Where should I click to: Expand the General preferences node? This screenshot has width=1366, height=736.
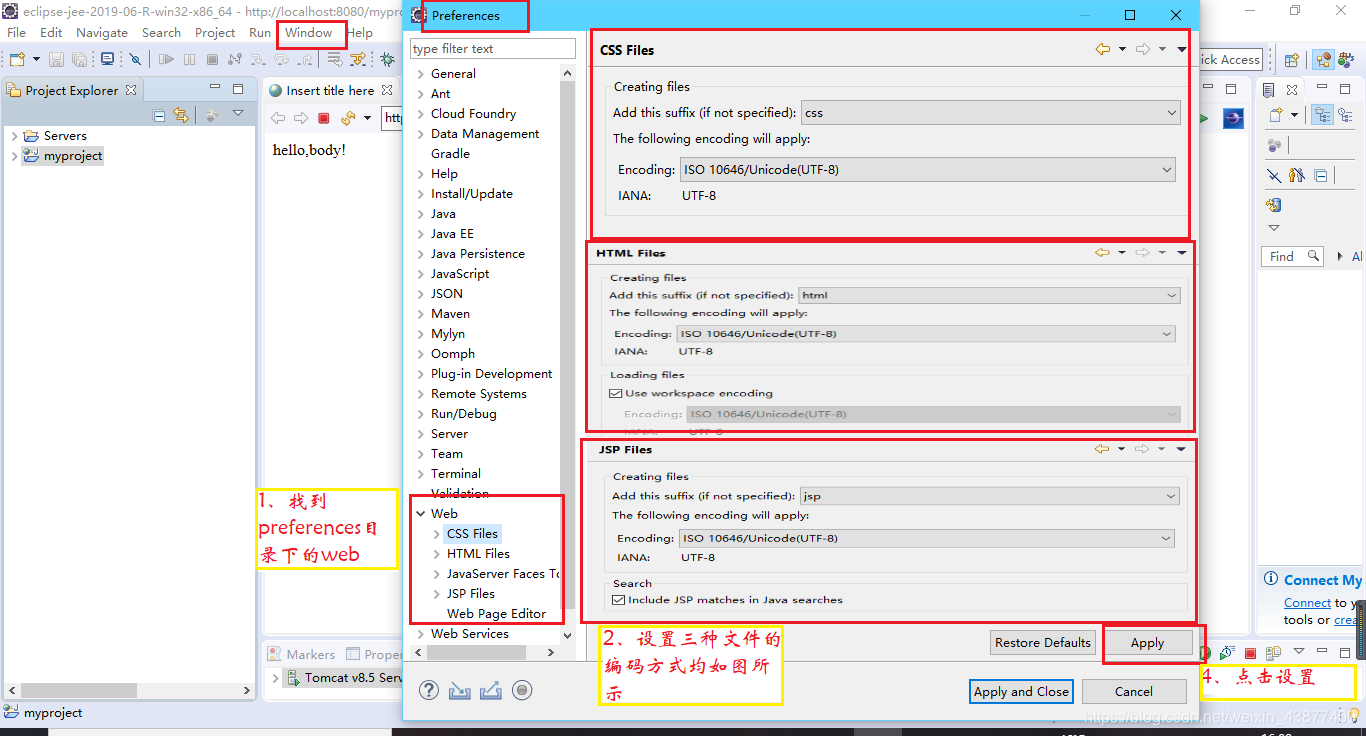tap(421, 74)
